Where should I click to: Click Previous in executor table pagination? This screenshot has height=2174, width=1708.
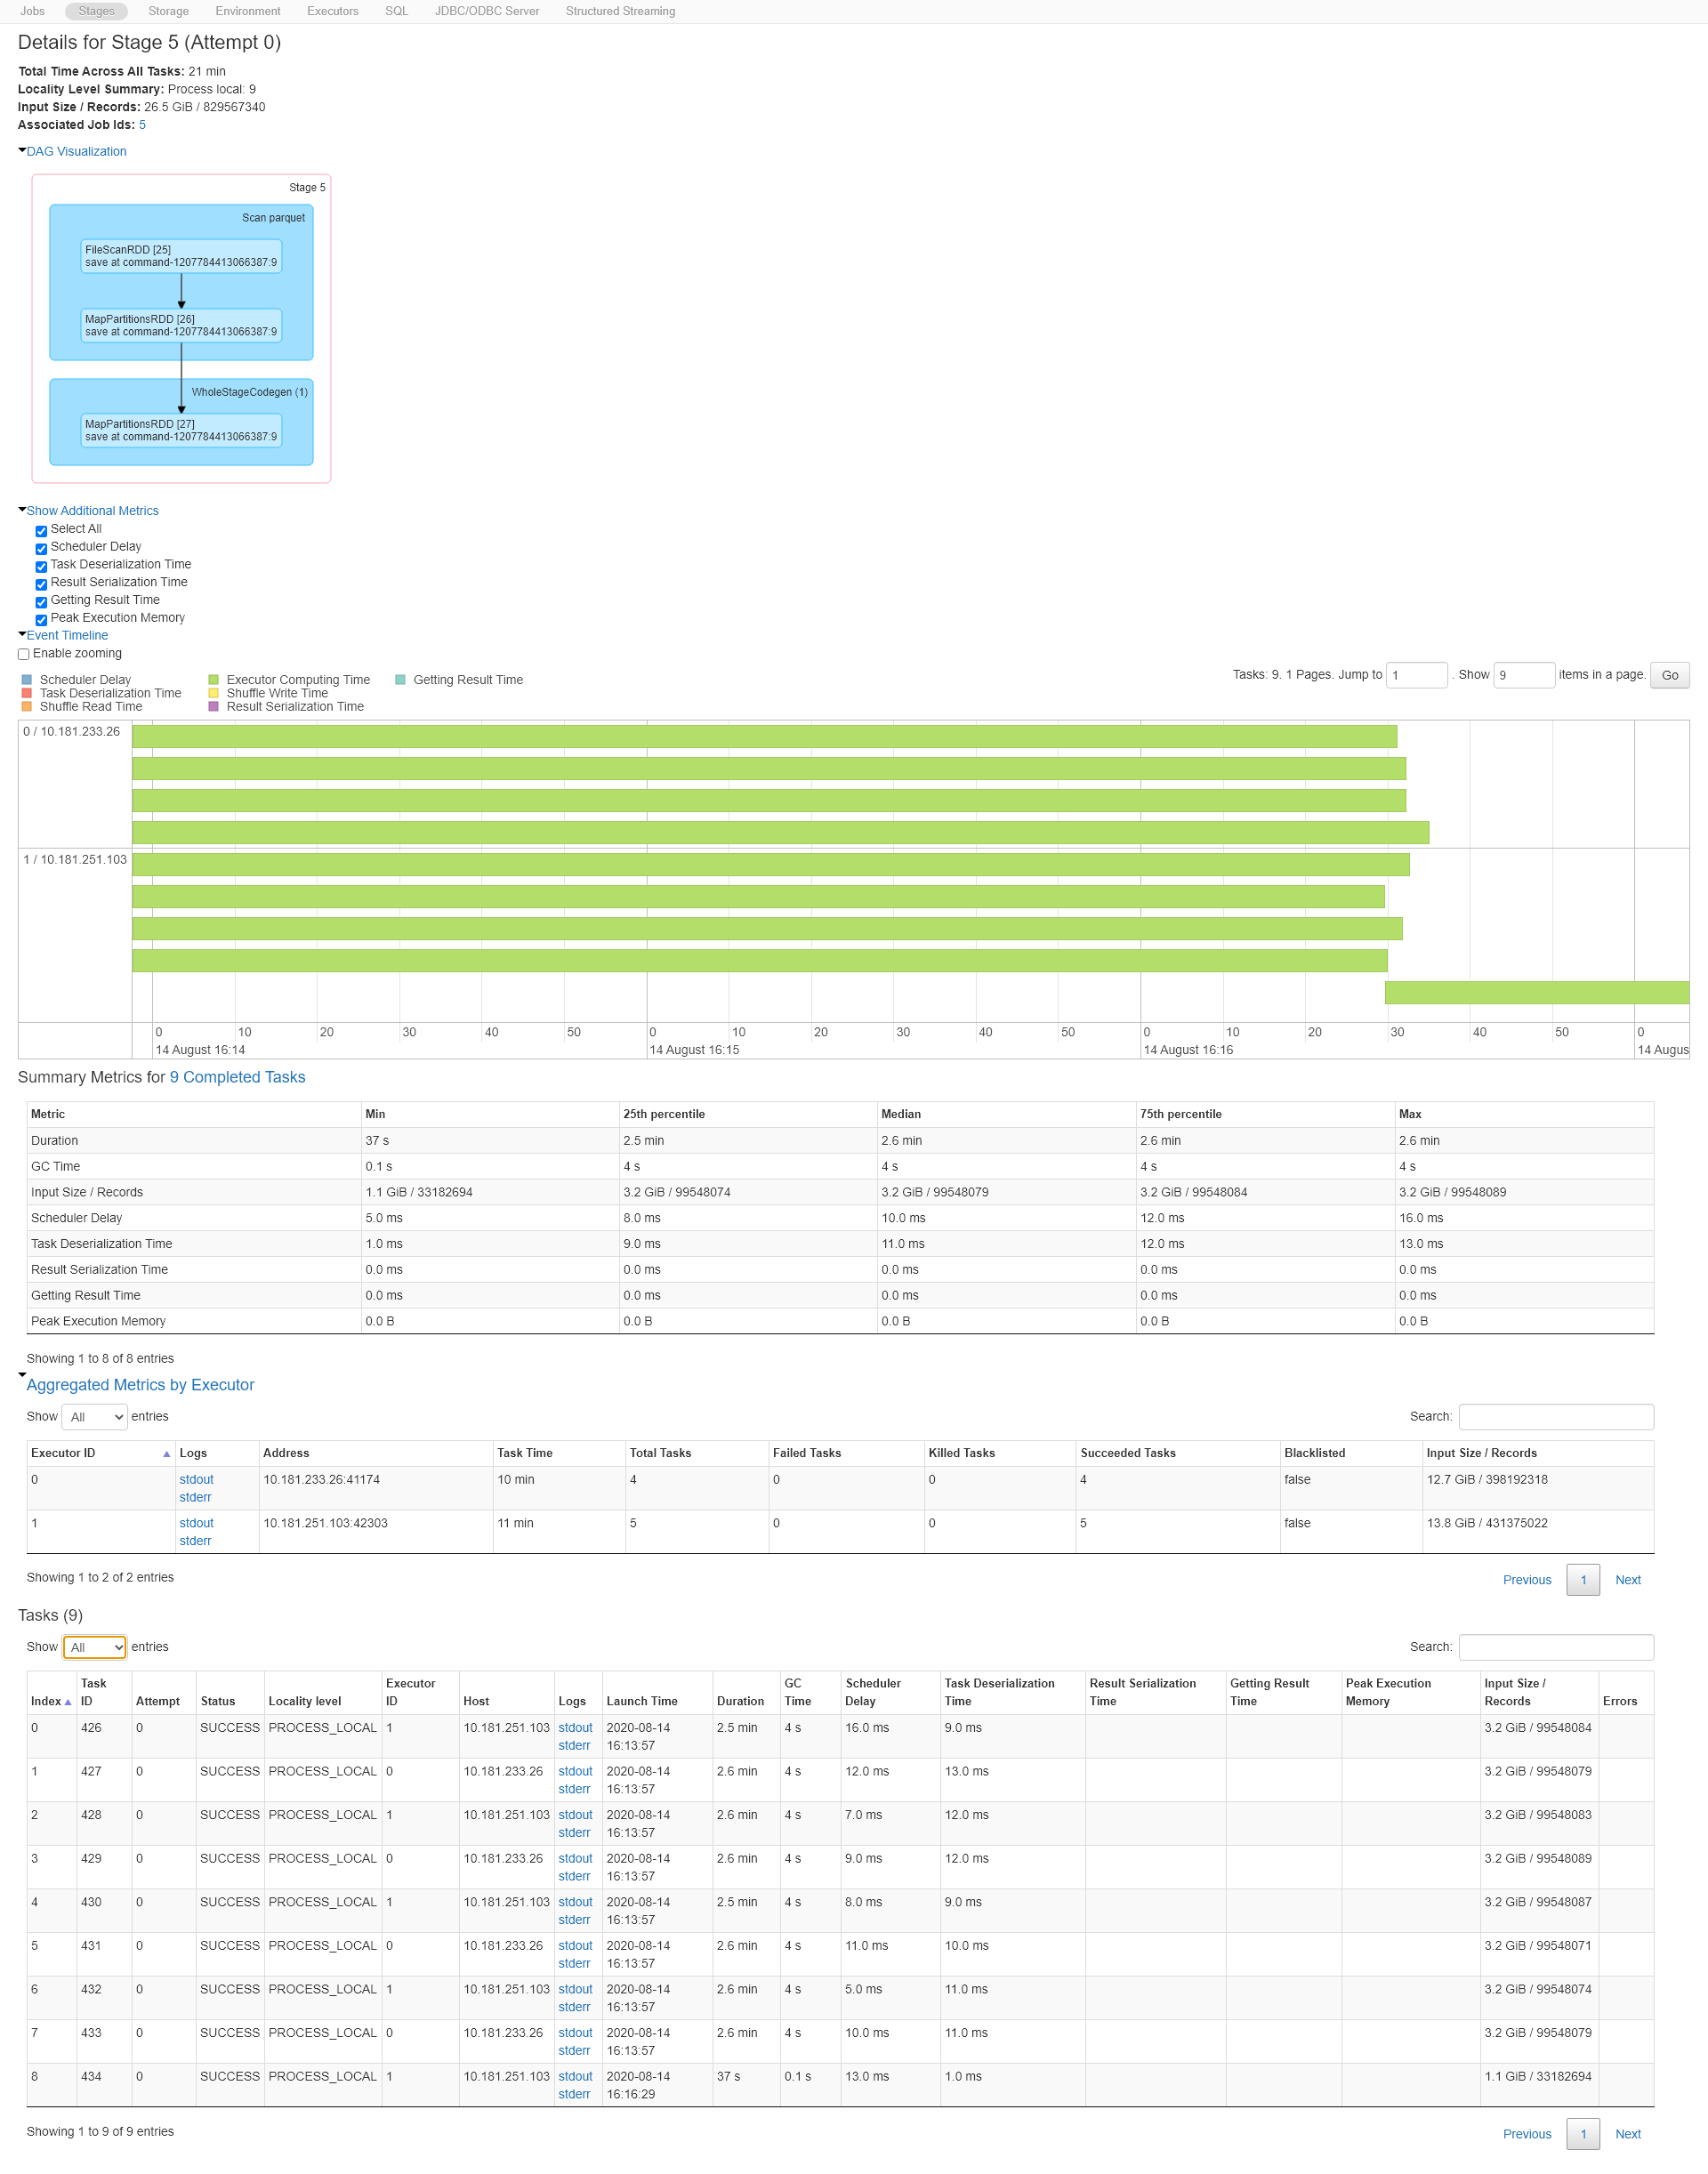[1527, 1580]
